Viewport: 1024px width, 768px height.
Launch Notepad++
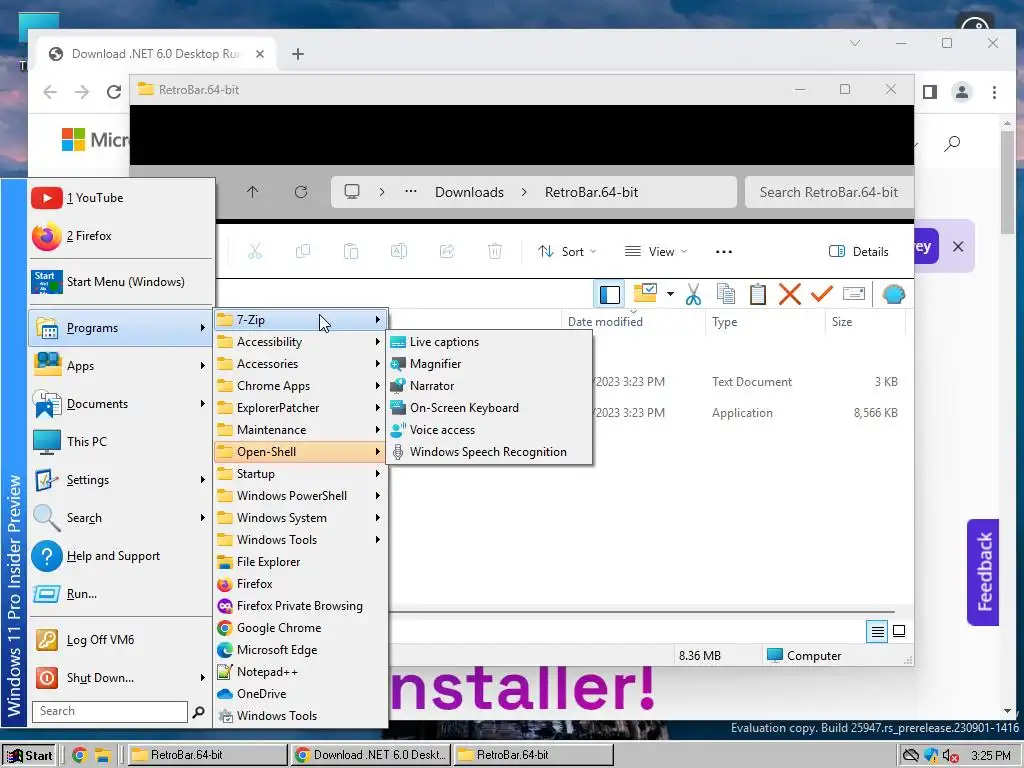coord(300,672)
